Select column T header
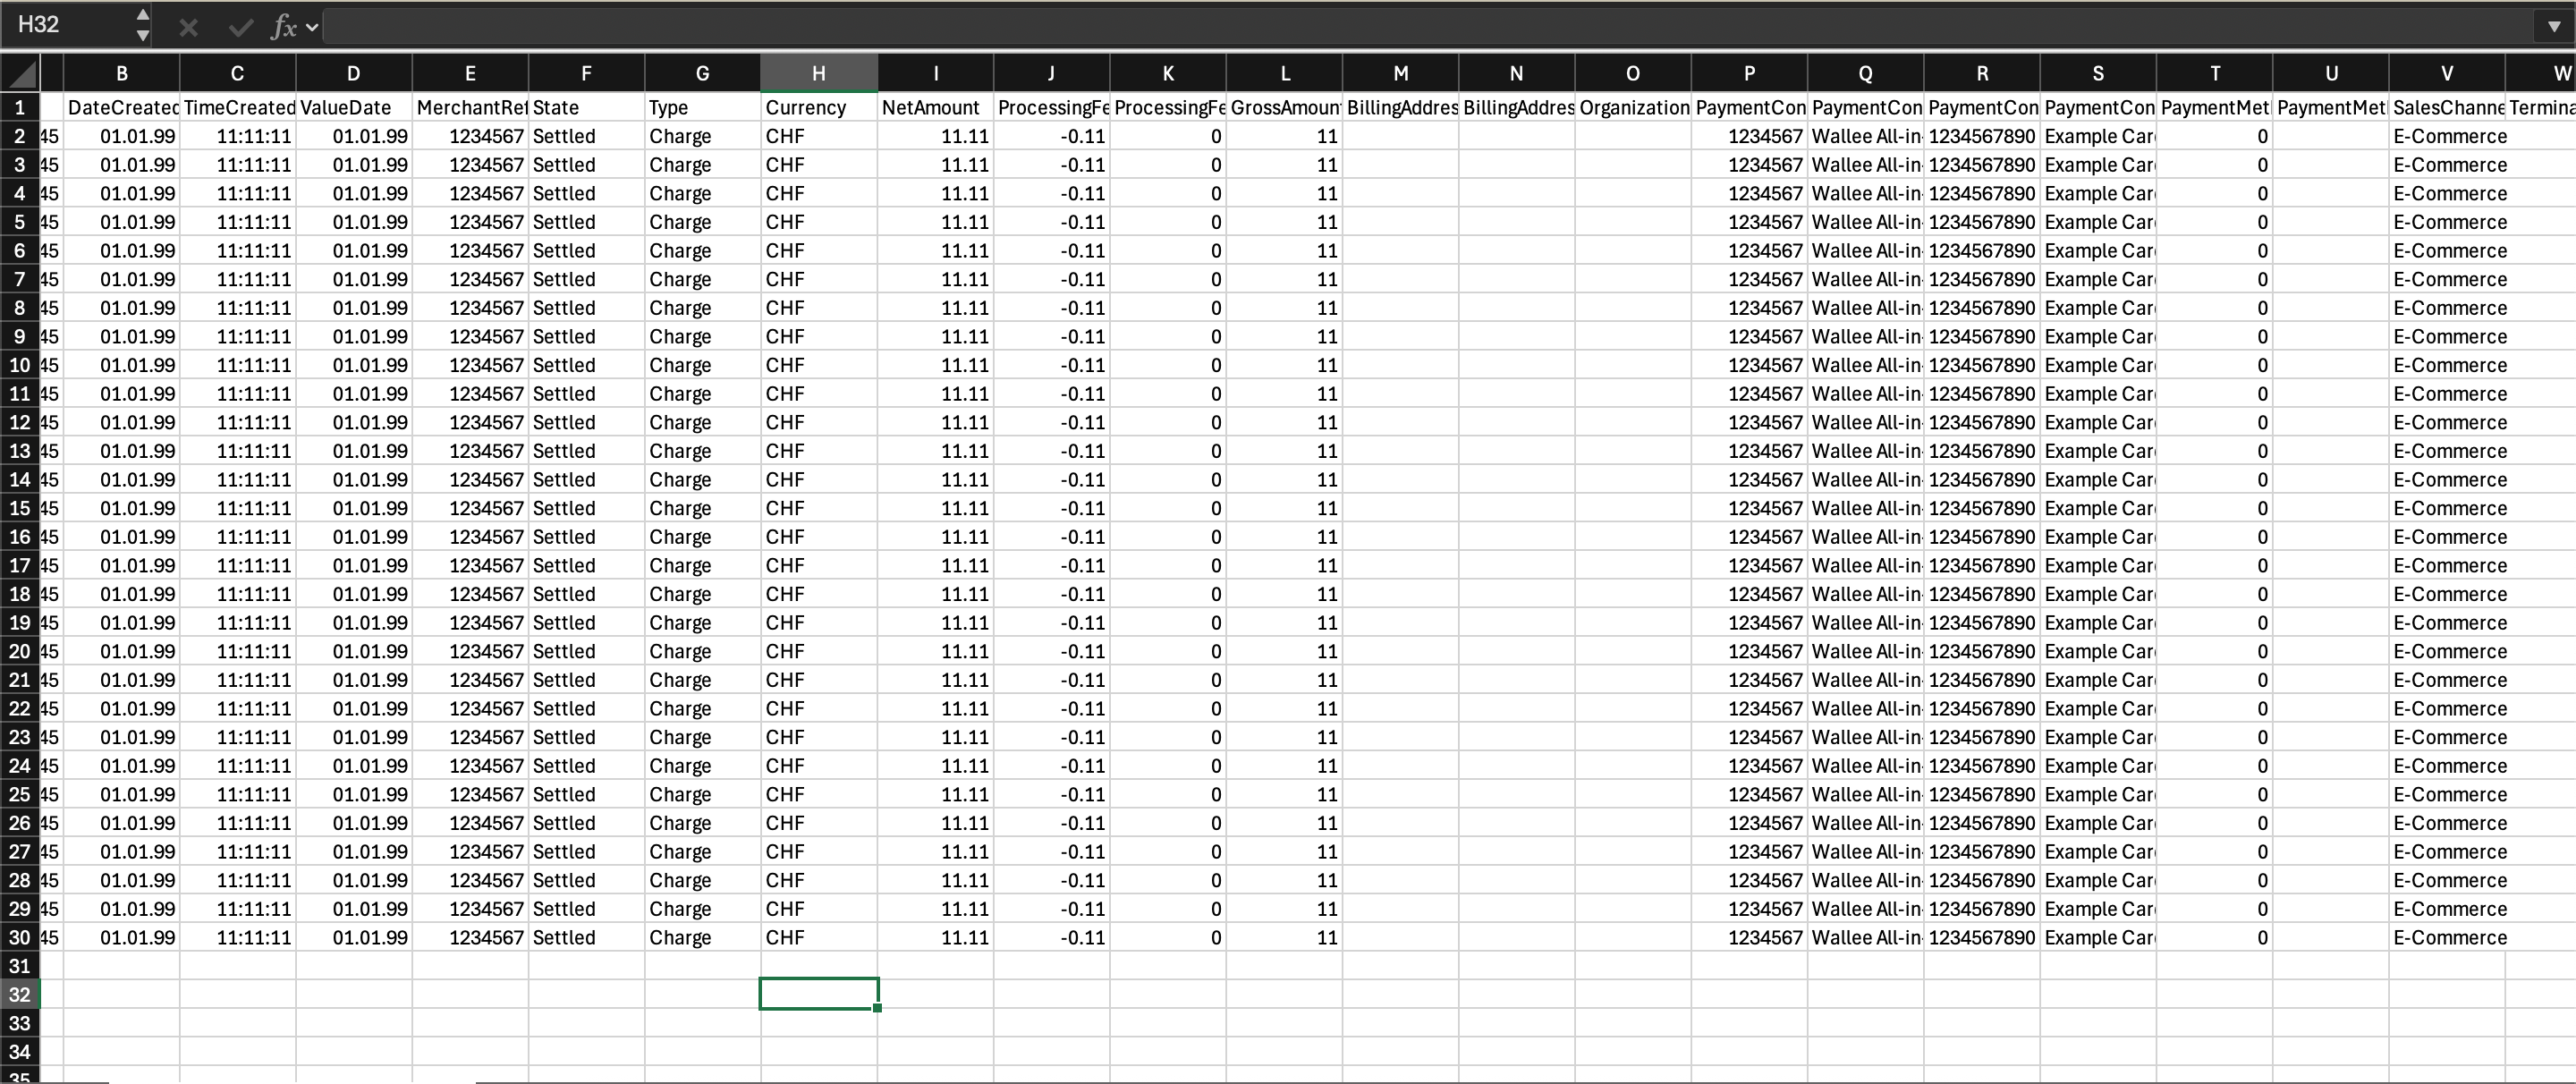The height and width of the screenshot is (1084, 2576). coord(2214,73)
